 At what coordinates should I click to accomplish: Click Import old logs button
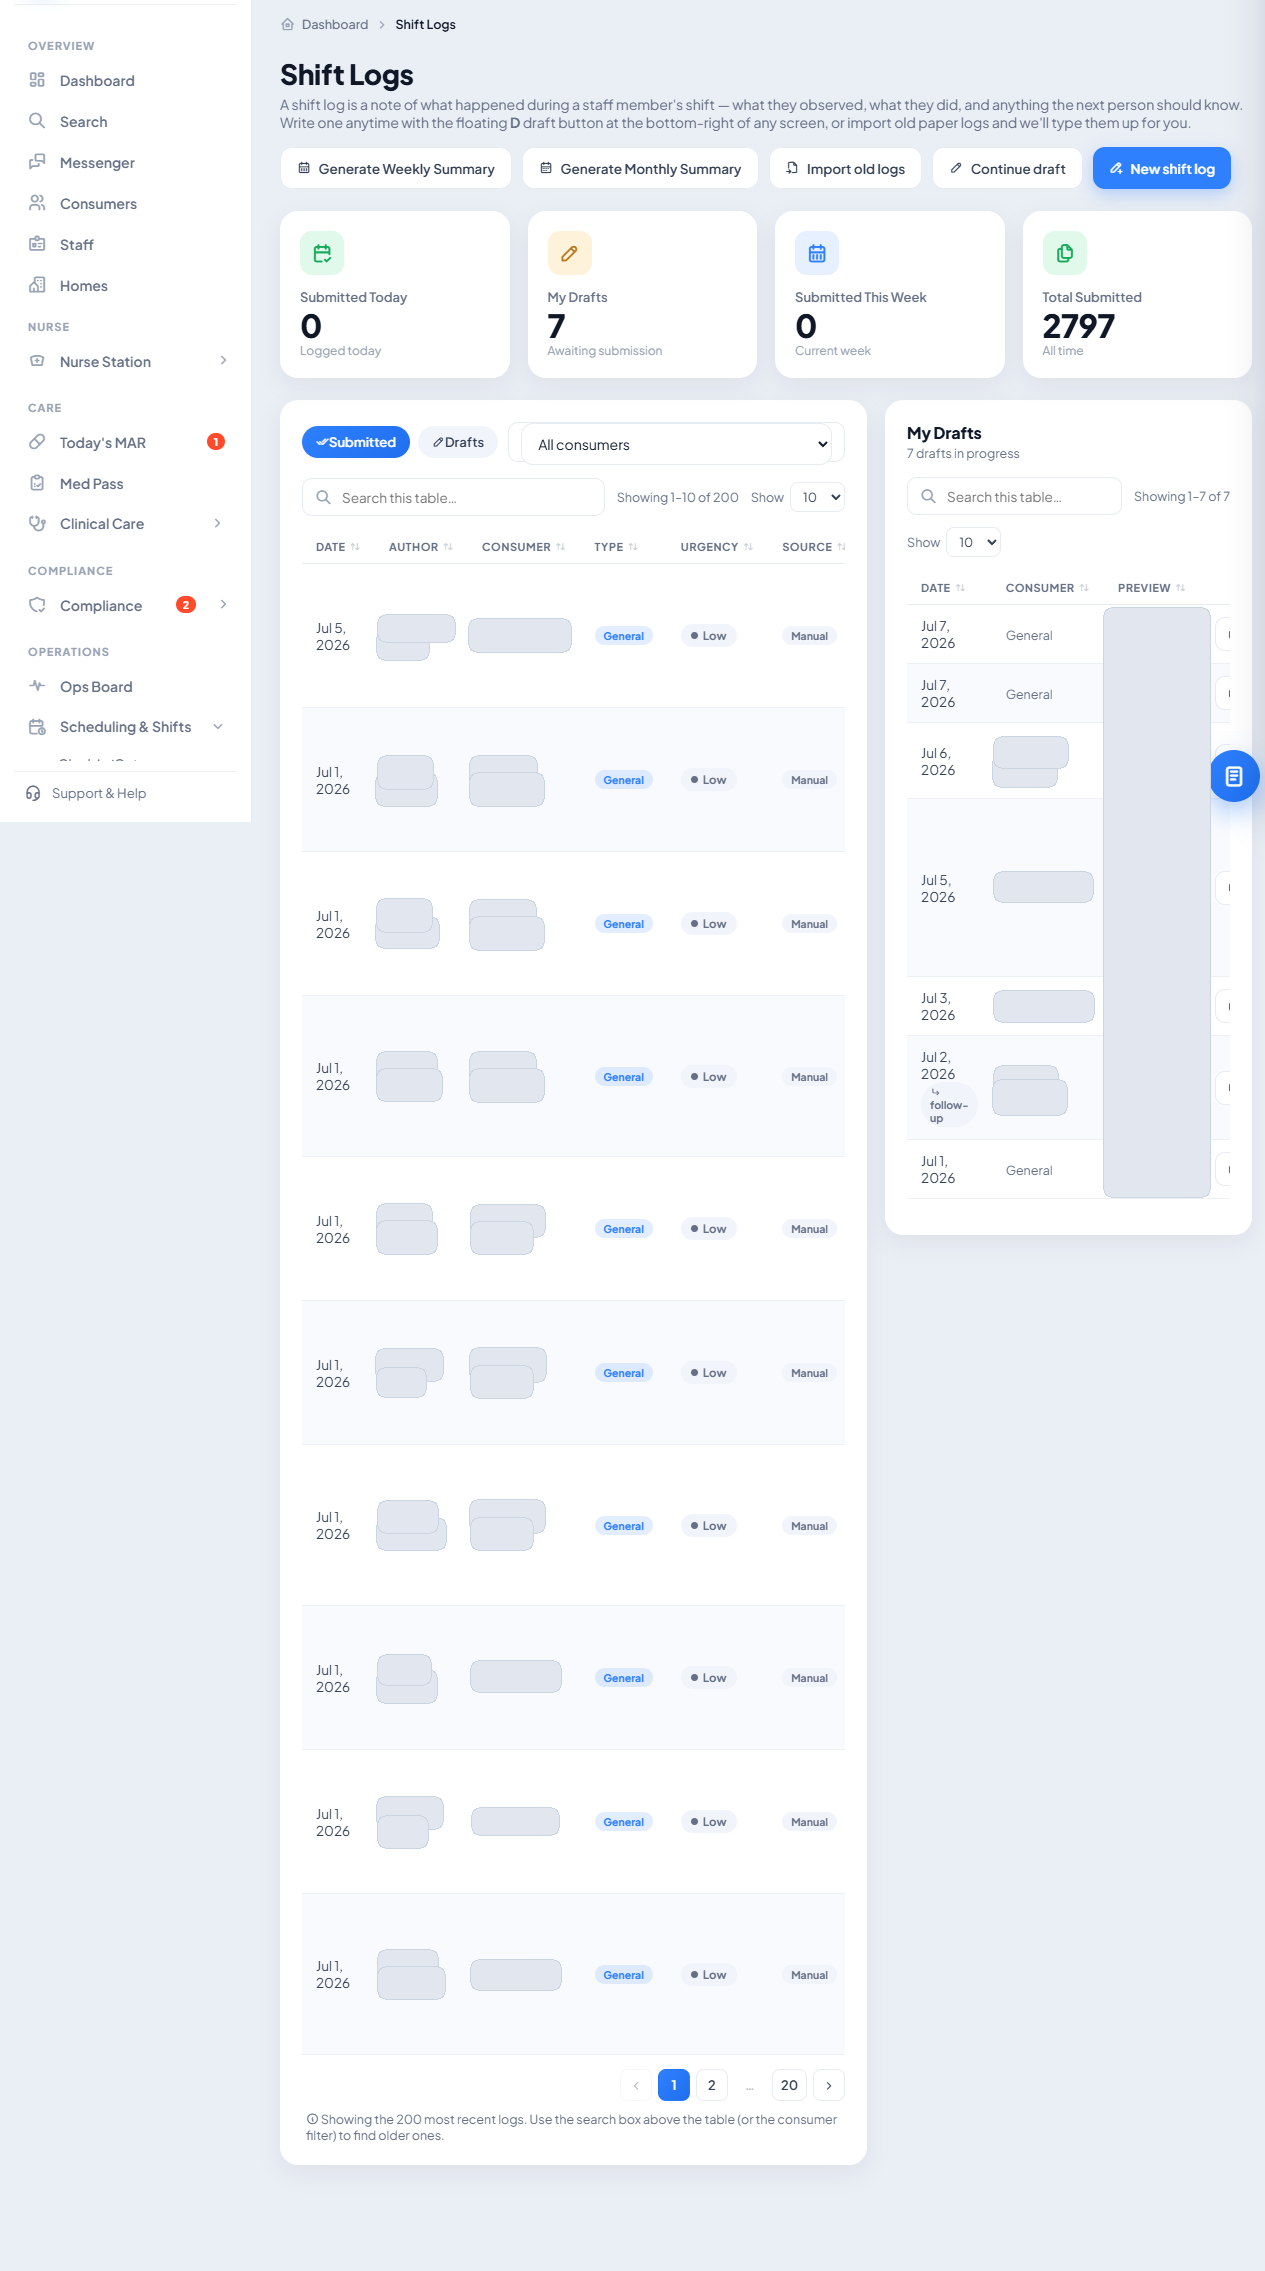point(845,168)
